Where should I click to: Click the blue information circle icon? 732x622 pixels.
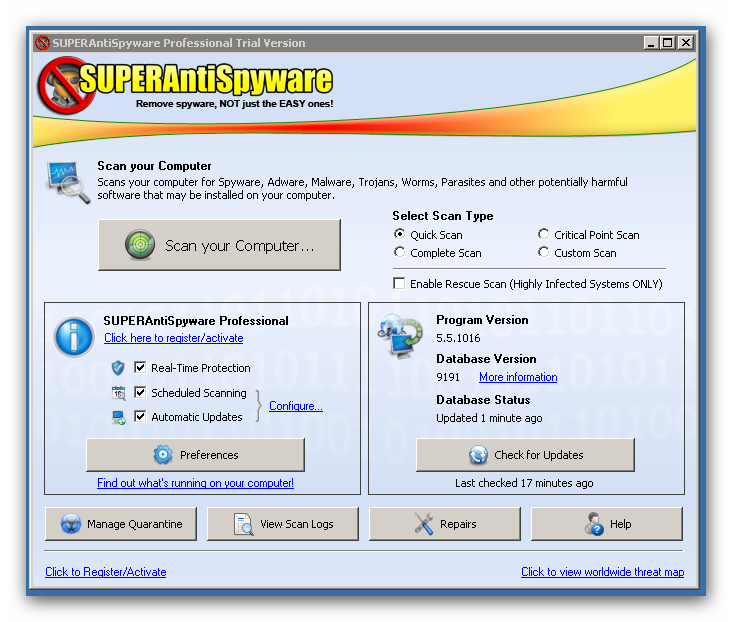[x=74, y=337]
